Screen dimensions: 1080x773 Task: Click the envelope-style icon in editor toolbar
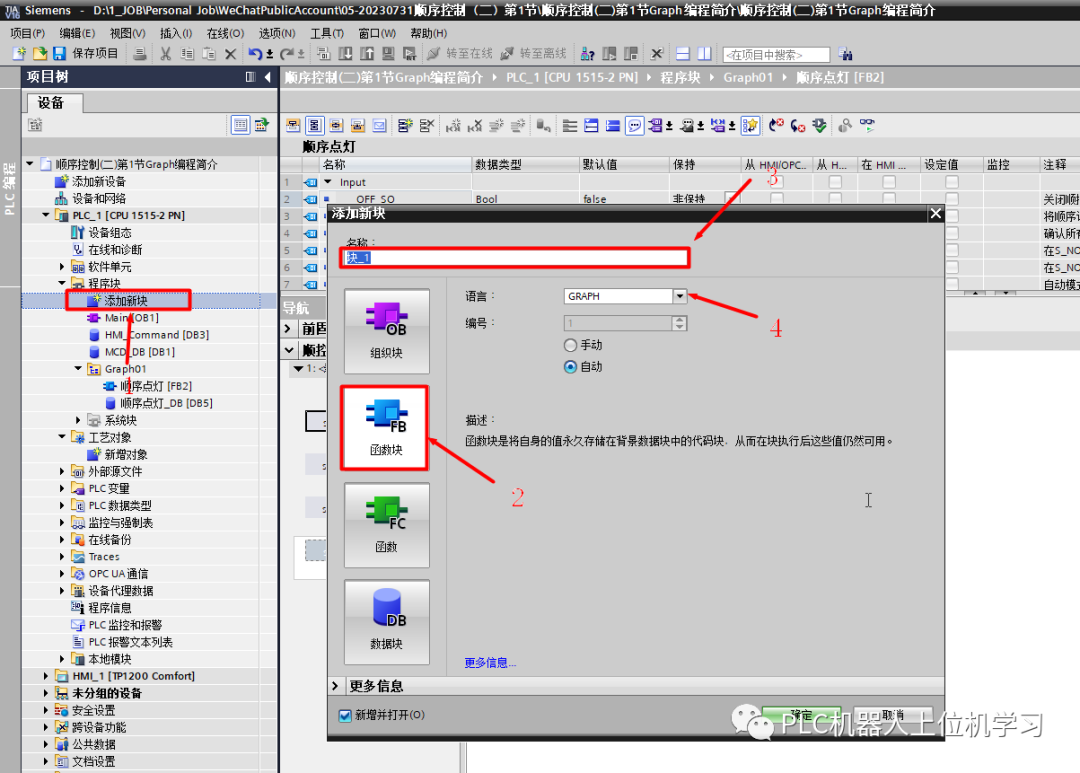pos(380,125)
